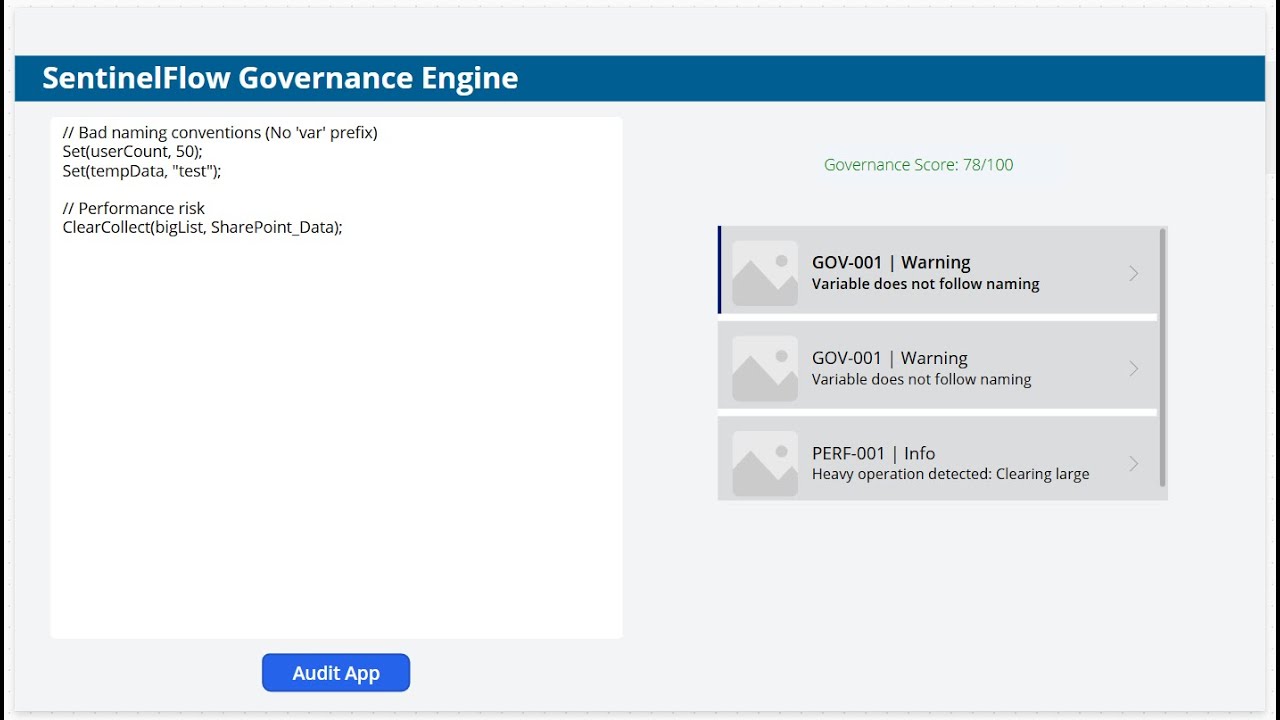Click the 'Heavy operation detected' description text
The height and width of the screenshot is (720, 1280).
tap(950, 474)
